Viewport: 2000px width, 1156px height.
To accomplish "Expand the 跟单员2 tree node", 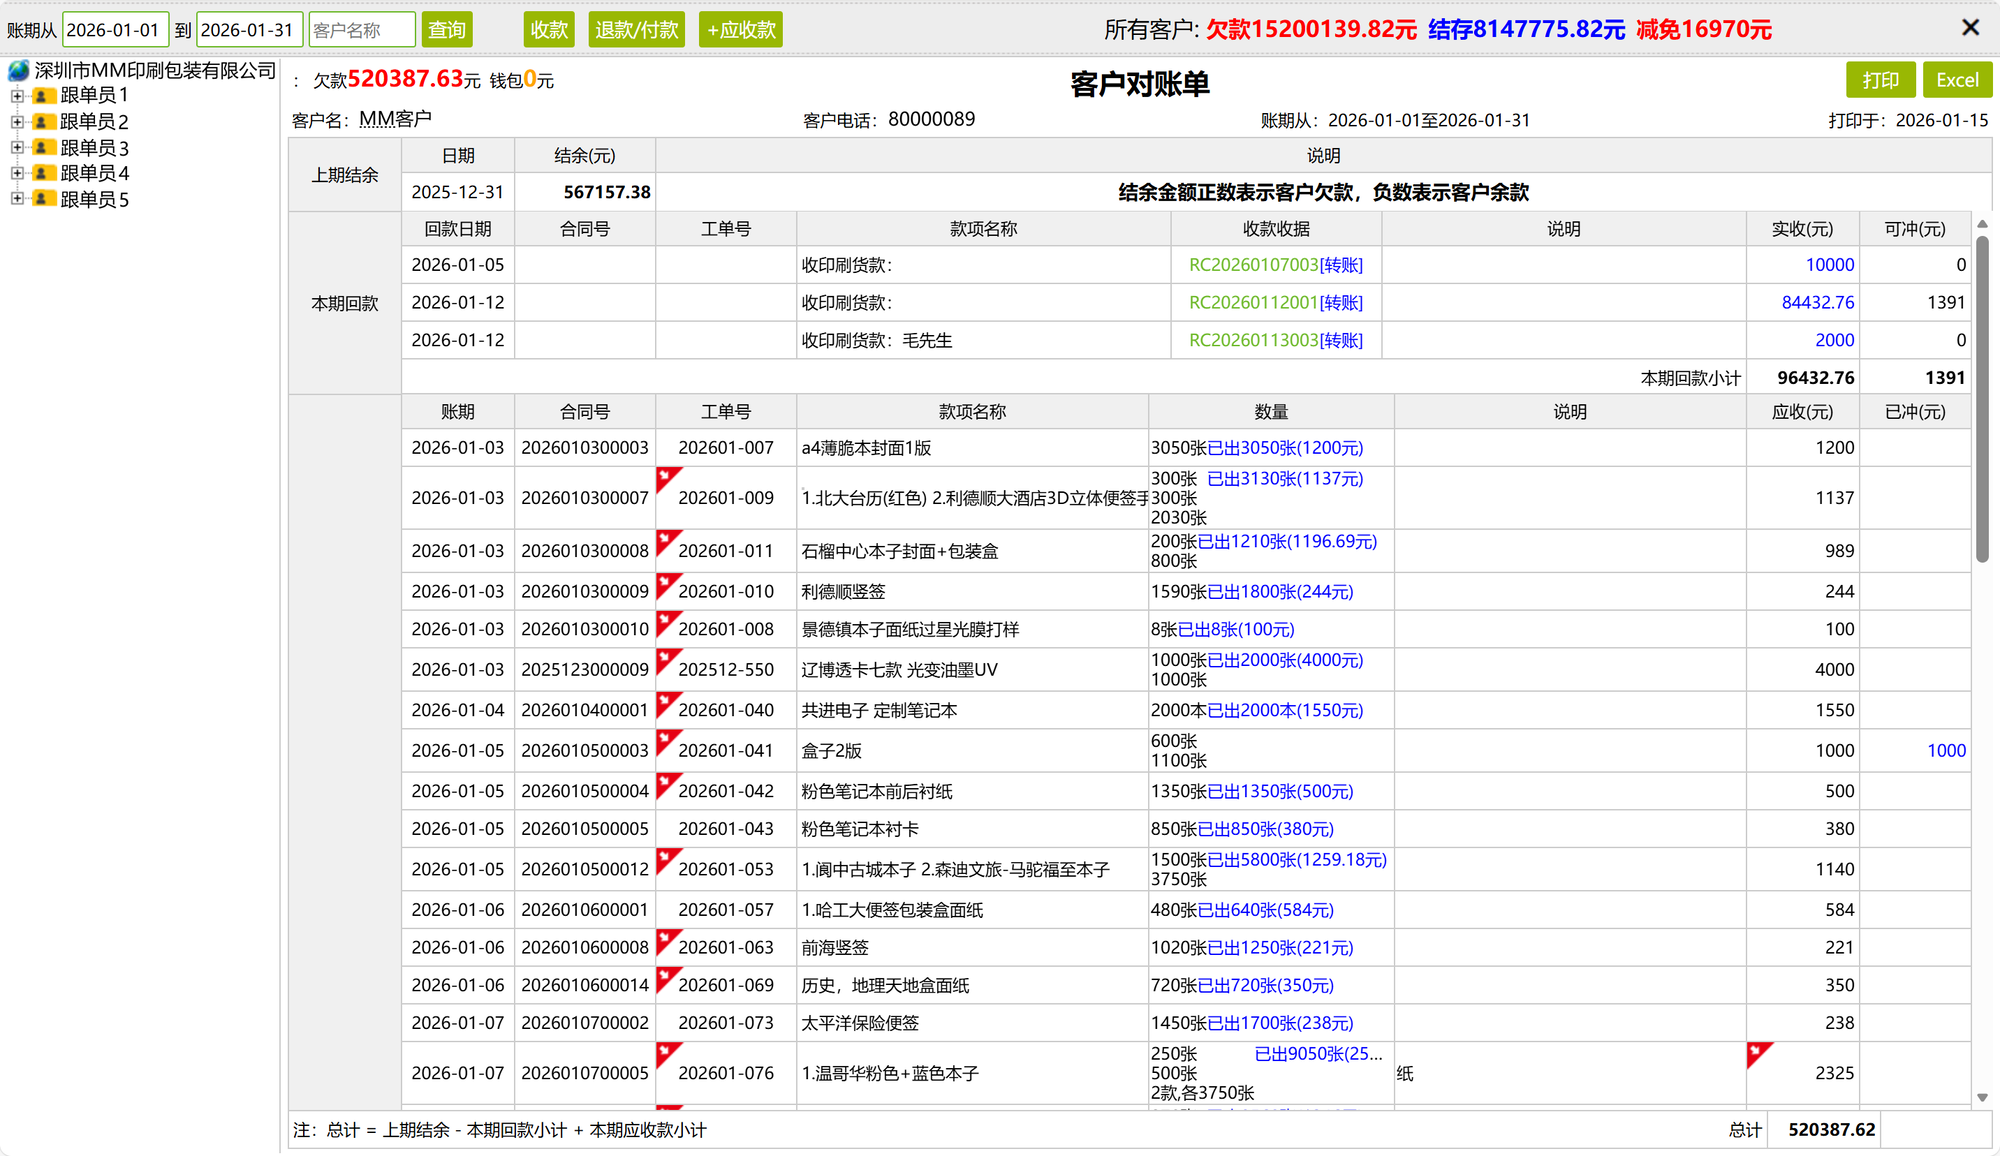I will pyautogui.click(x=17, y=122).
